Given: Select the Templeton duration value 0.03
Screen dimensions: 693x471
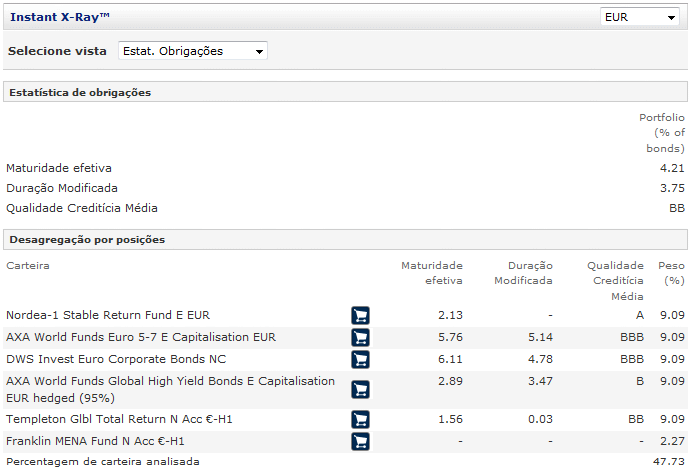Looking at the screenshot, I should (540, 419).
